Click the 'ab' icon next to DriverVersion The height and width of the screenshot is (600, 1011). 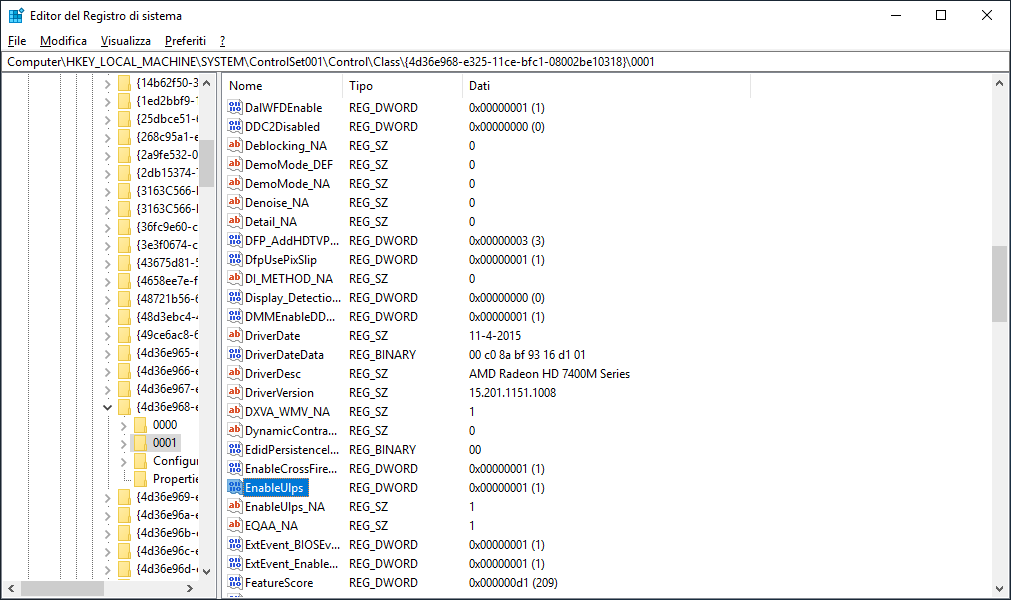tap(234, 392)
